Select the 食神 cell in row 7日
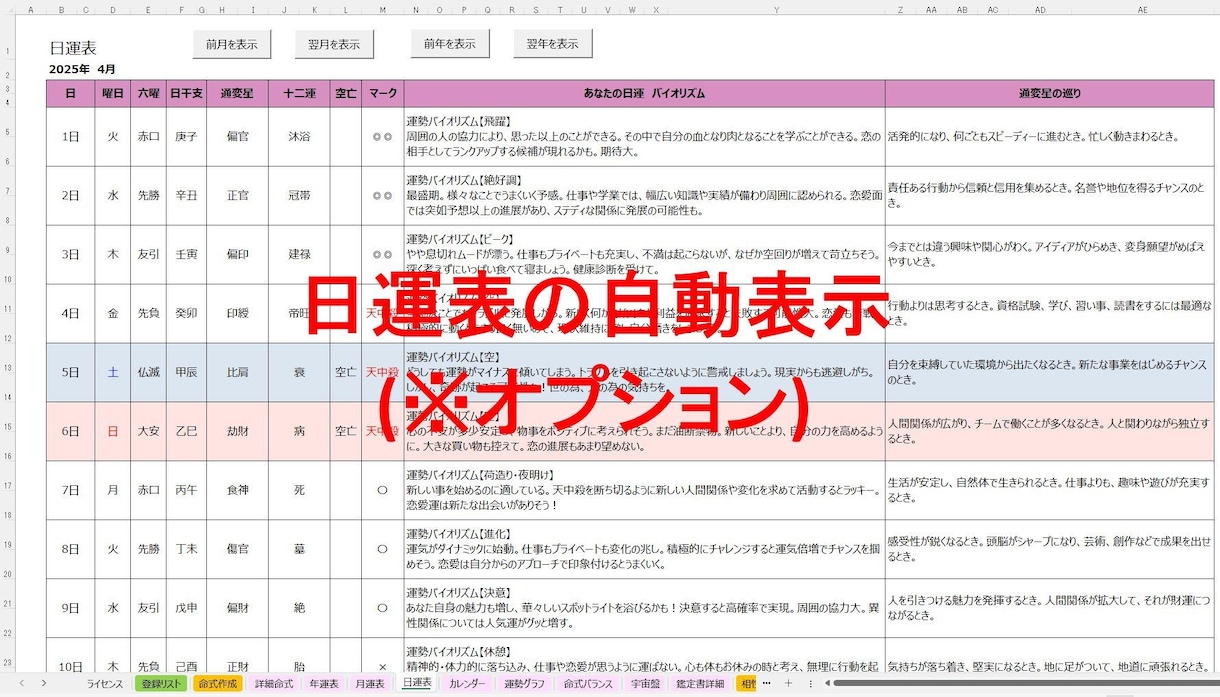 237,490
